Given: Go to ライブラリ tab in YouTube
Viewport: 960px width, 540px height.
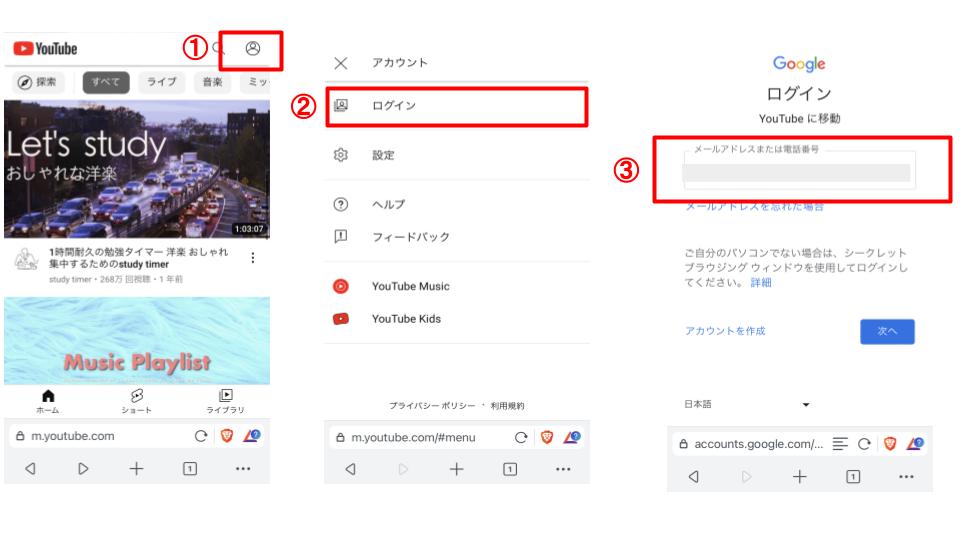Looking at the screenshot, I should tap(225, 402).
